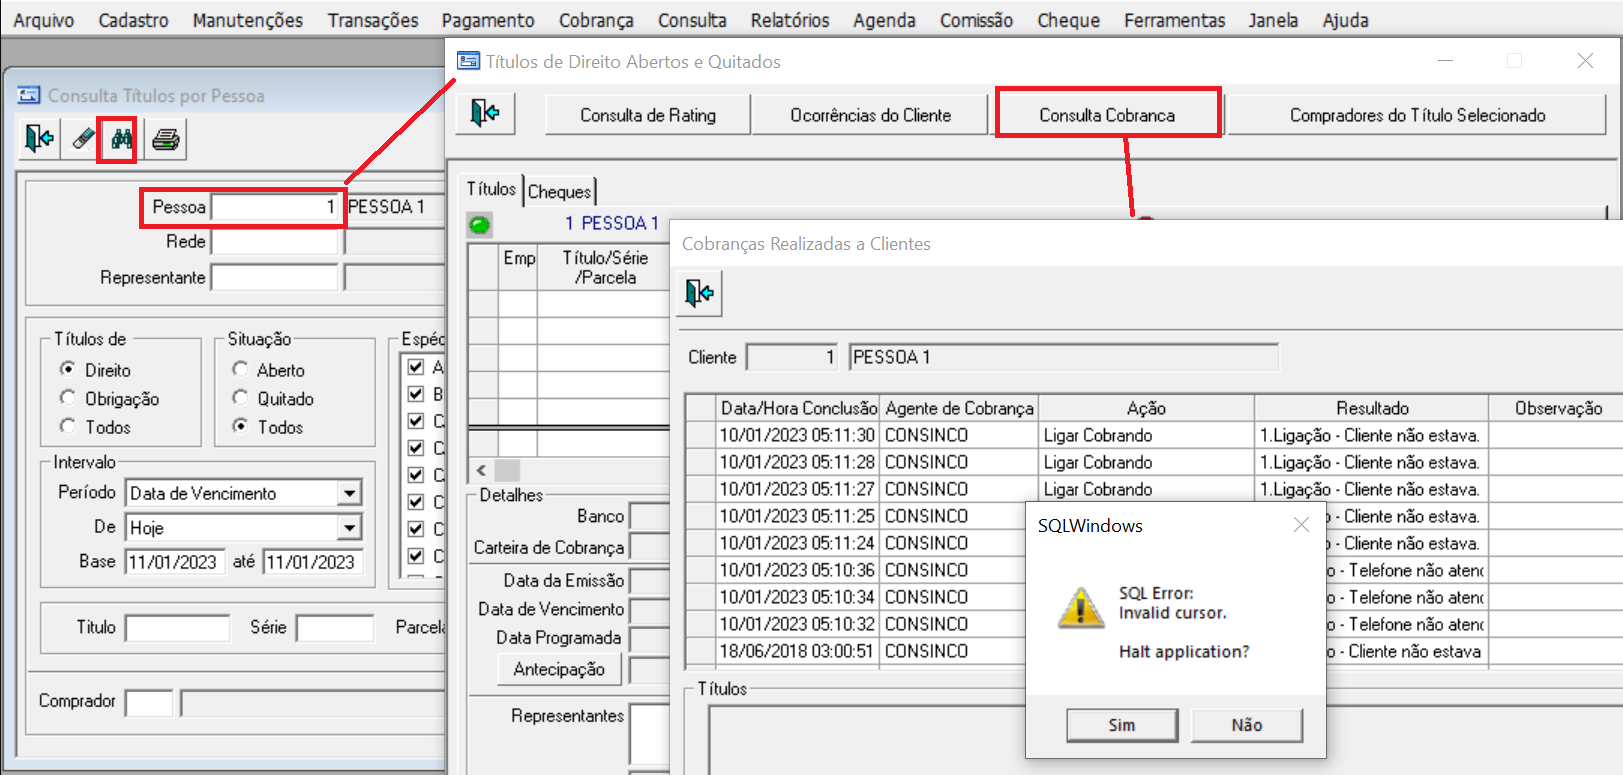Click the Rede input field

[x=275, y=242]
